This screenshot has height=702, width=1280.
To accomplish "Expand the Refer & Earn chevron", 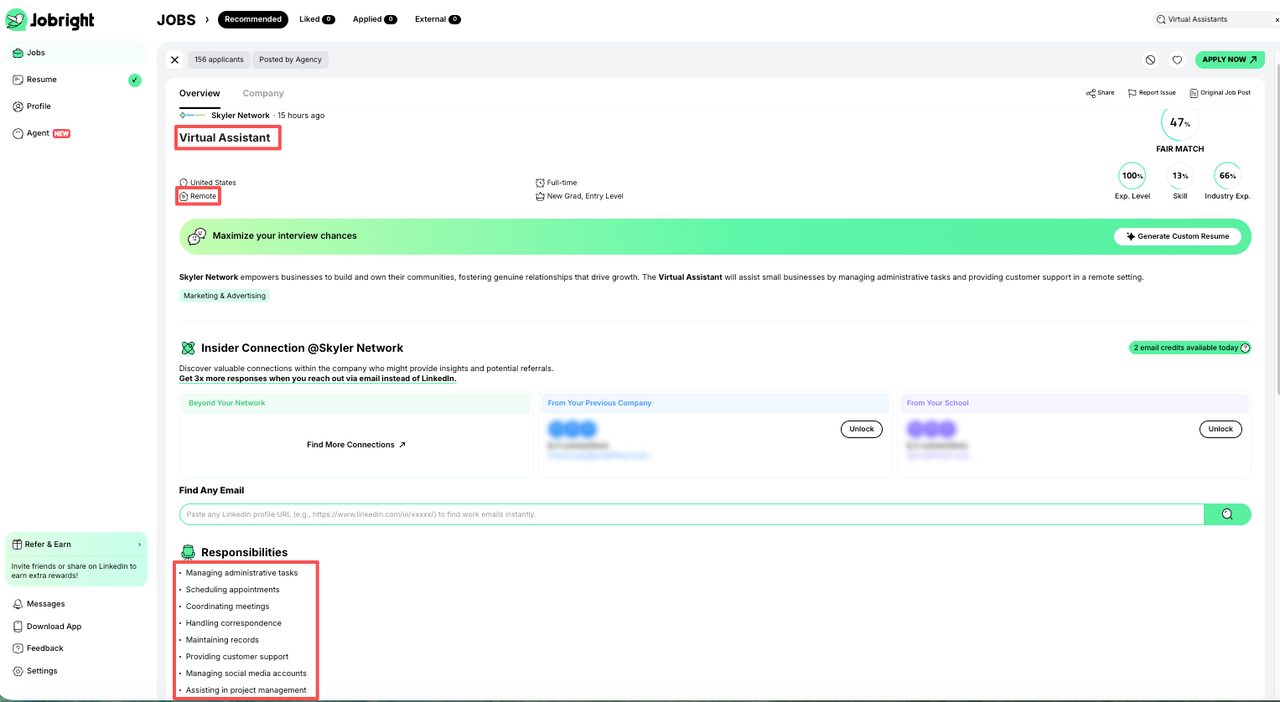I will point(140,544).
